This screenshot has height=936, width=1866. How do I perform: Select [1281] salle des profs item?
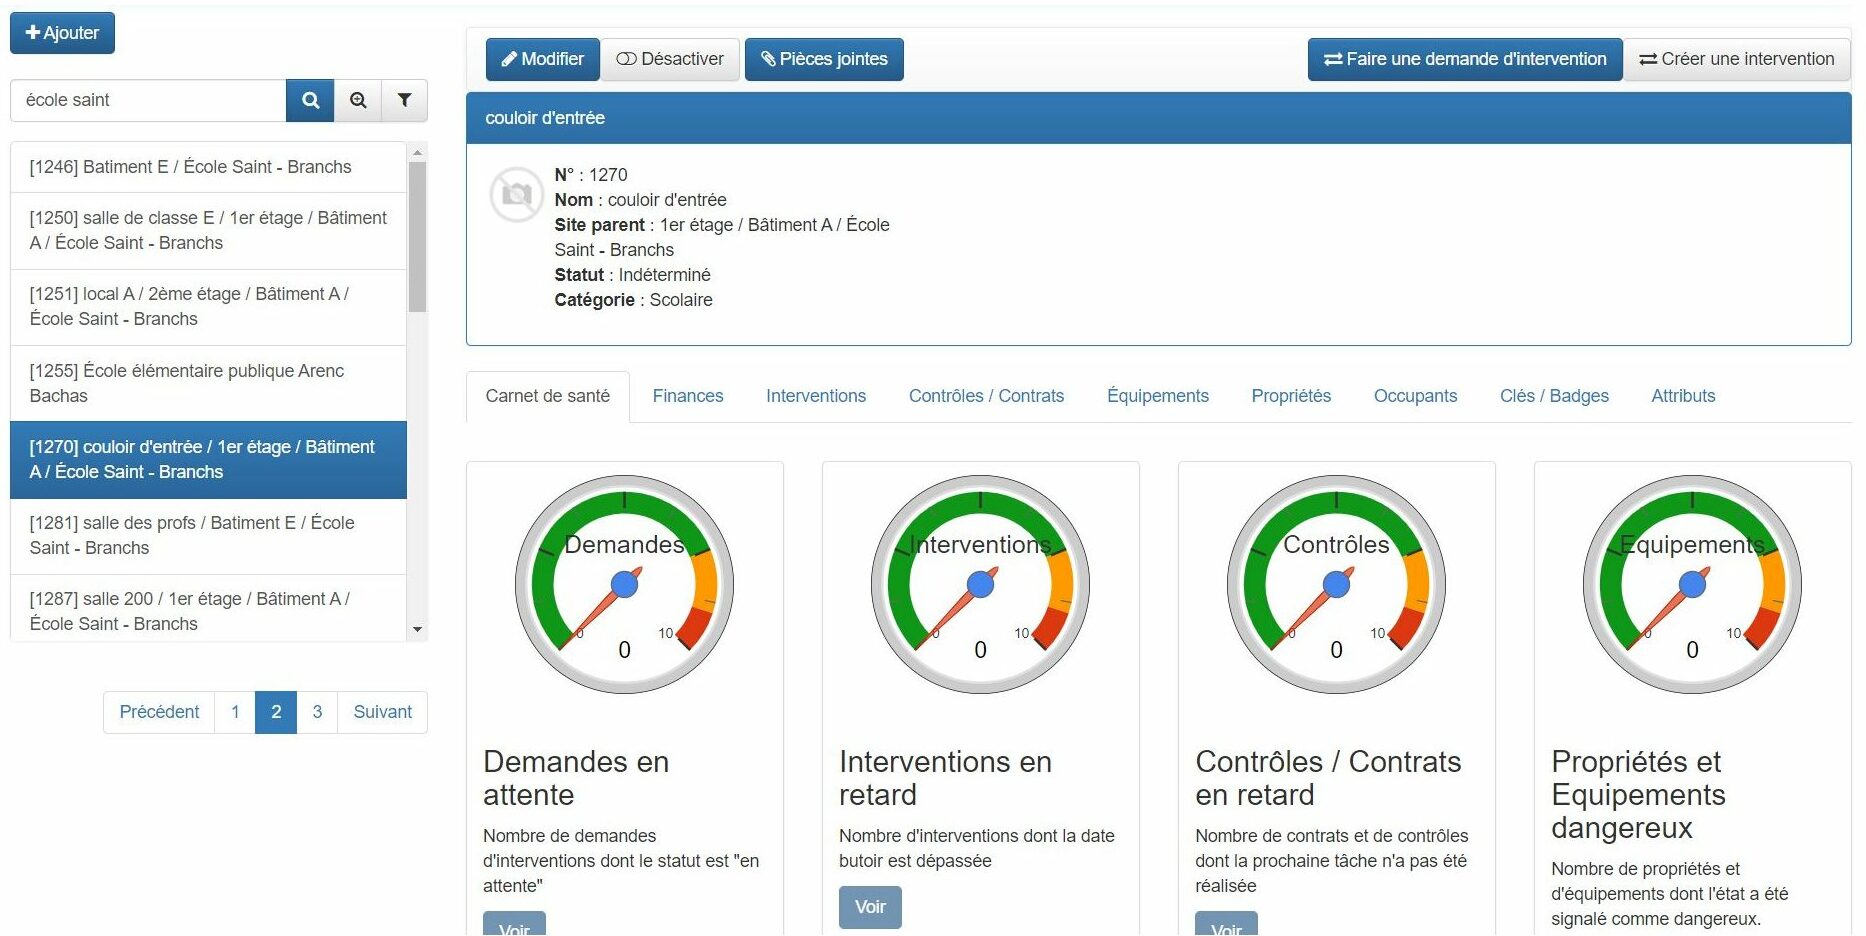[x=208, y=536]
